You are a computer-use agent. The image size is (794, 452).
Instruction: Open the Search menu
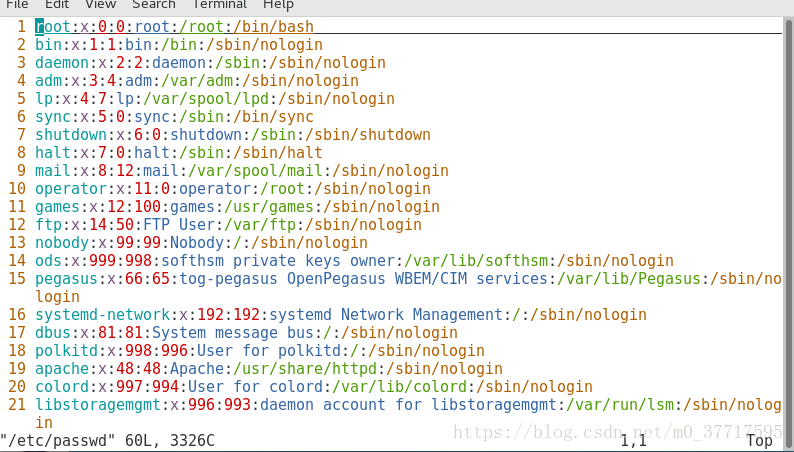click(153, 5)
